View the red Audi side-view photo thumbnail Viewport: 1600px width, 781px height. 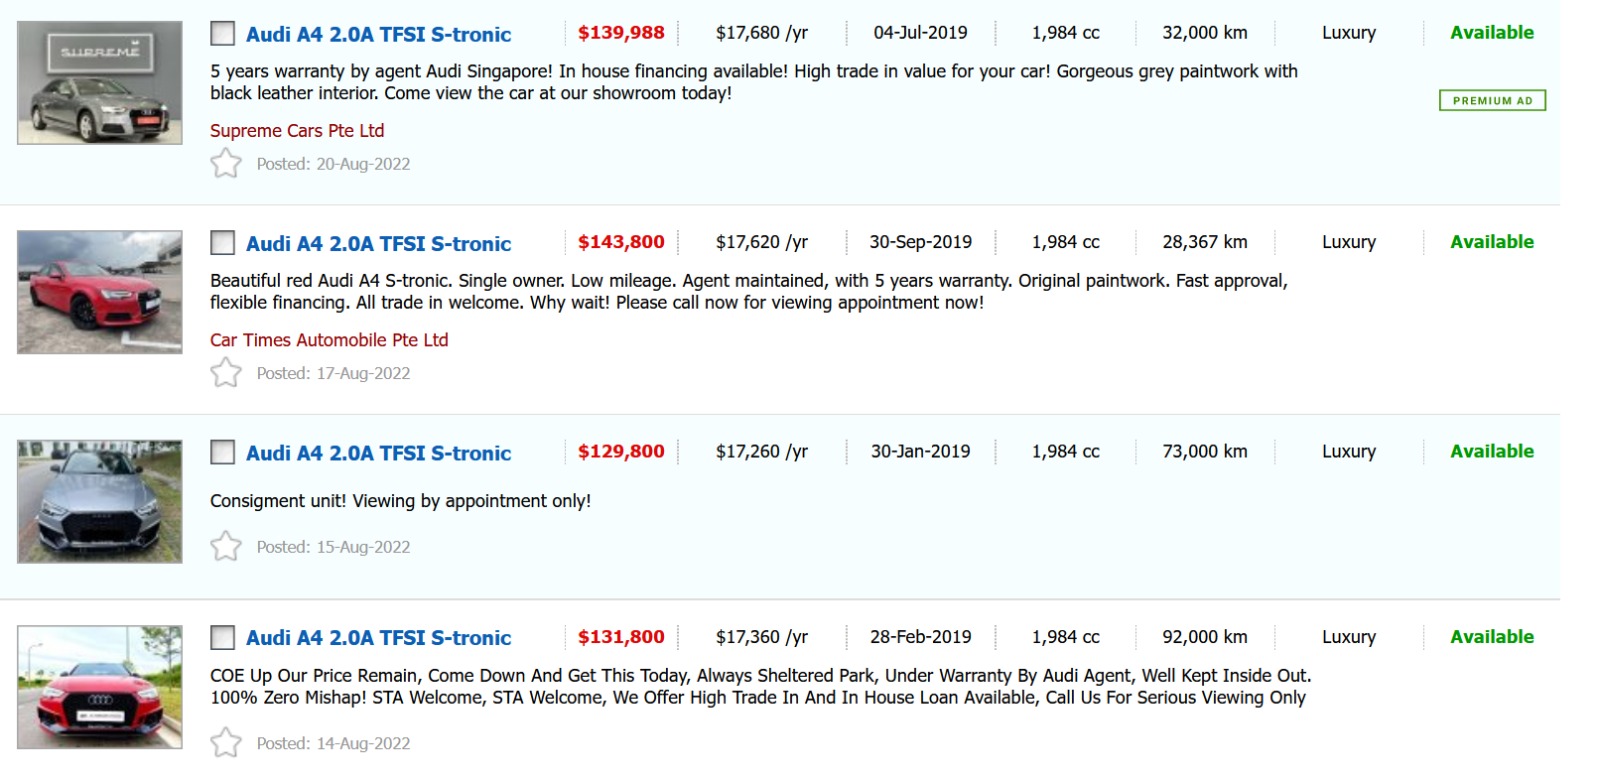(100, 292)
